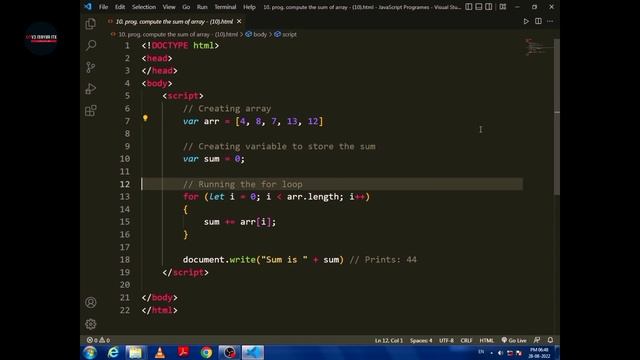Open the Manage gear icon

[x=91, y=324]
